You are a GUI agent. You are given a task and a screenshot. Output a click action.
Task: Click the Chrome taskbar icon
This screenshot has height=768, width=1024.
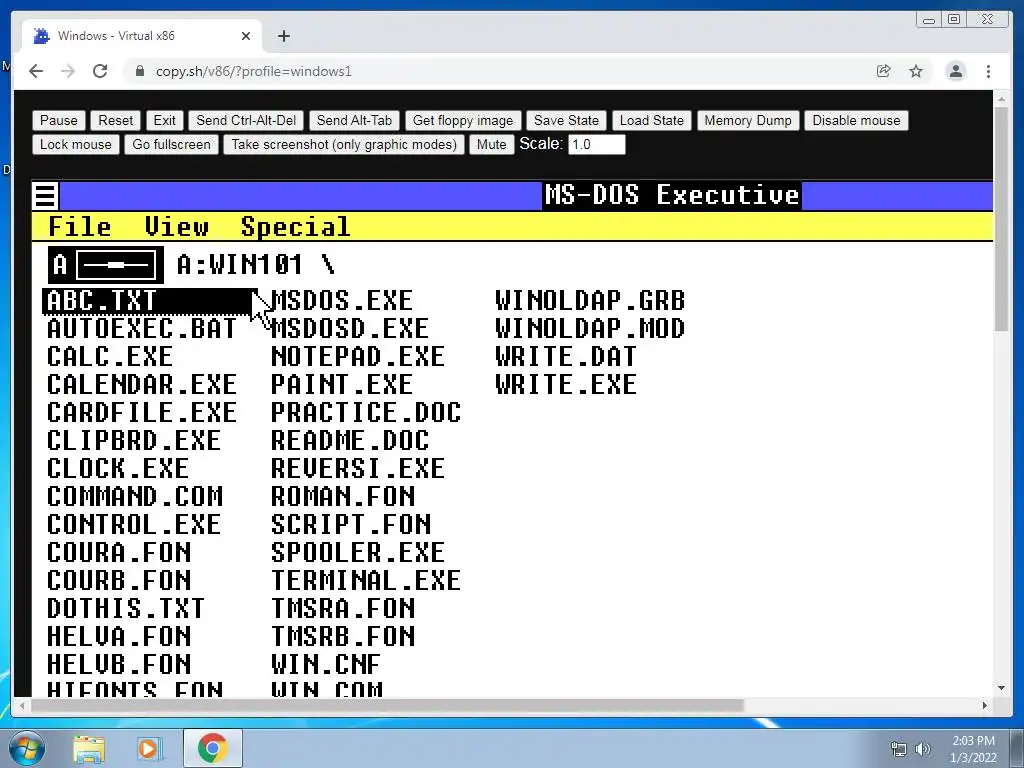tap(212, 748)
